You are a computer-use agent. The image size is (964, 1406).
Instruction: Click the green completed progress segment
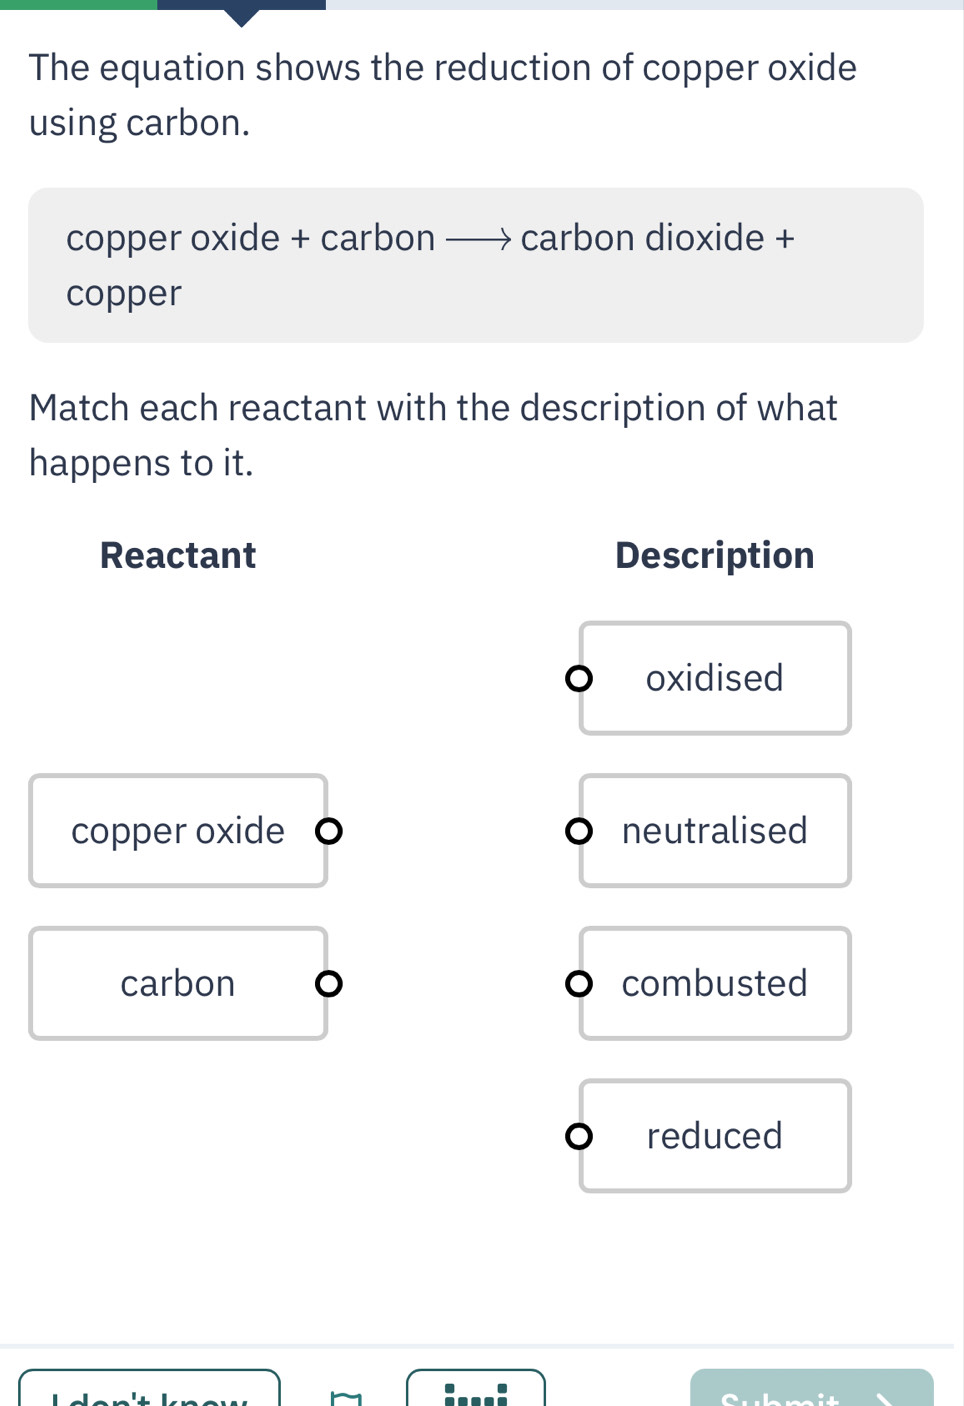point(78,4)
